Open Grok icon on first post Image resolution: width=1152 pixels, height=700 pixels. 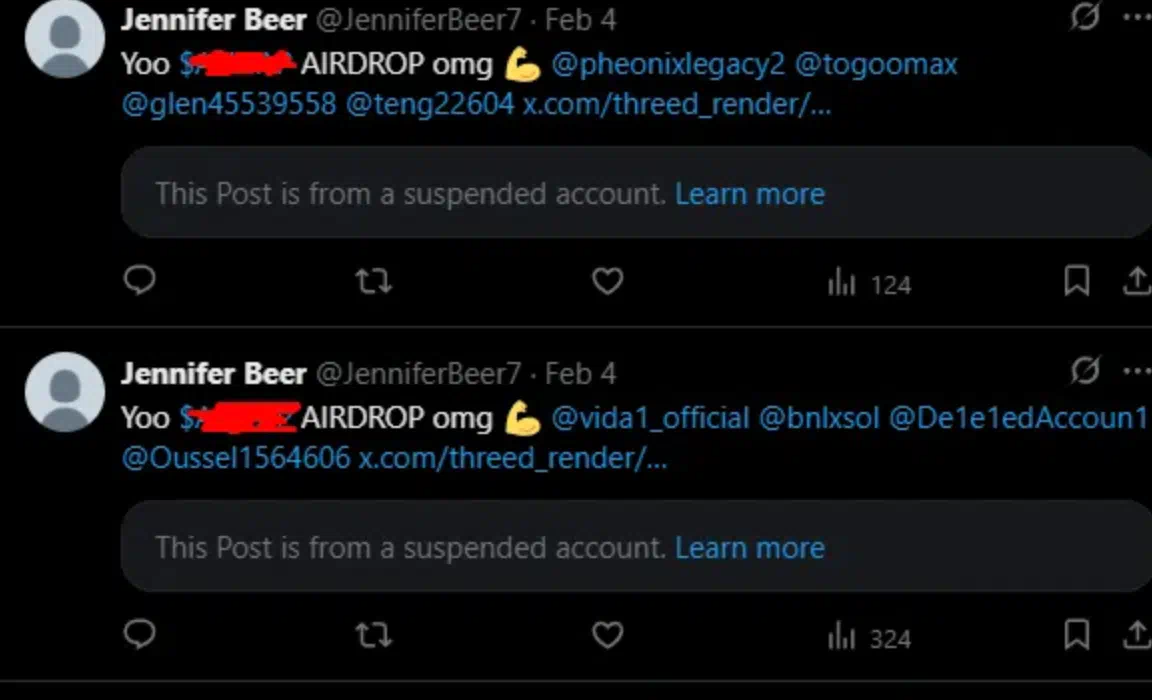point(1085,16)
